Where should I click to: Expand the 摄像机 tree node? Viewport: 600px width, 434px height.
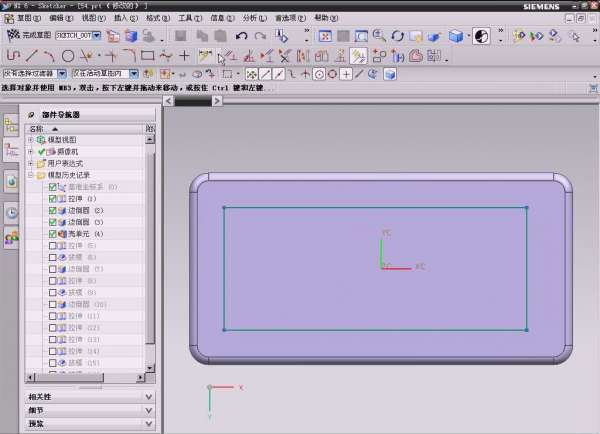31,152
